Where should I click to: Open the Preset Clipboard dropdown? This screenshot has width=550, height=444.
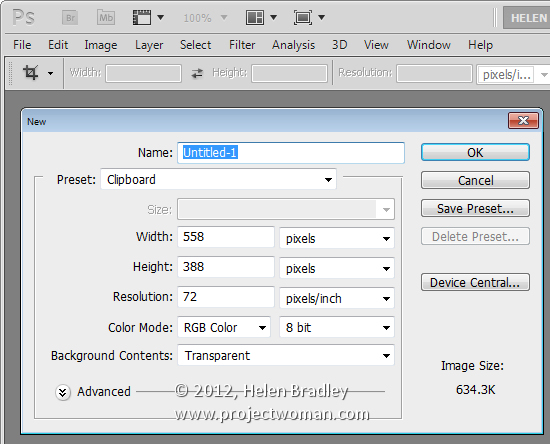pyautogui.click(x=219, y=180)
